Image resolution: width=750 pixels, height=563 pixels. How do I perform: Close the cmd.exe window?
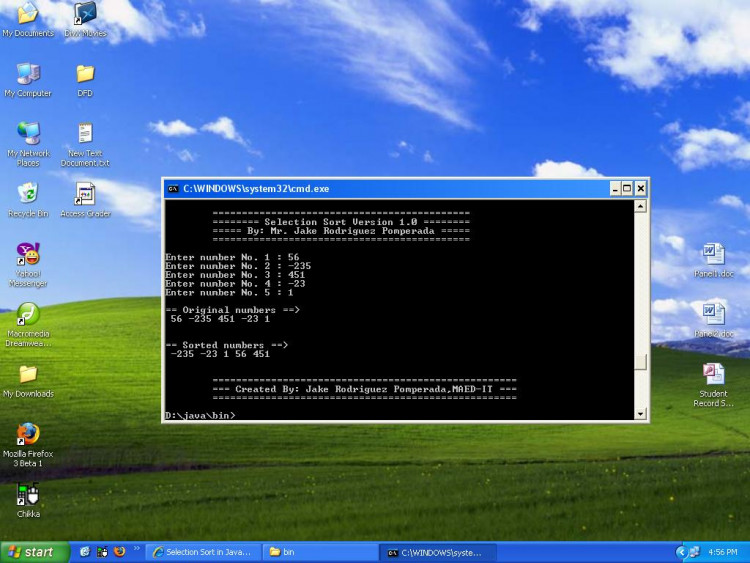641,188
